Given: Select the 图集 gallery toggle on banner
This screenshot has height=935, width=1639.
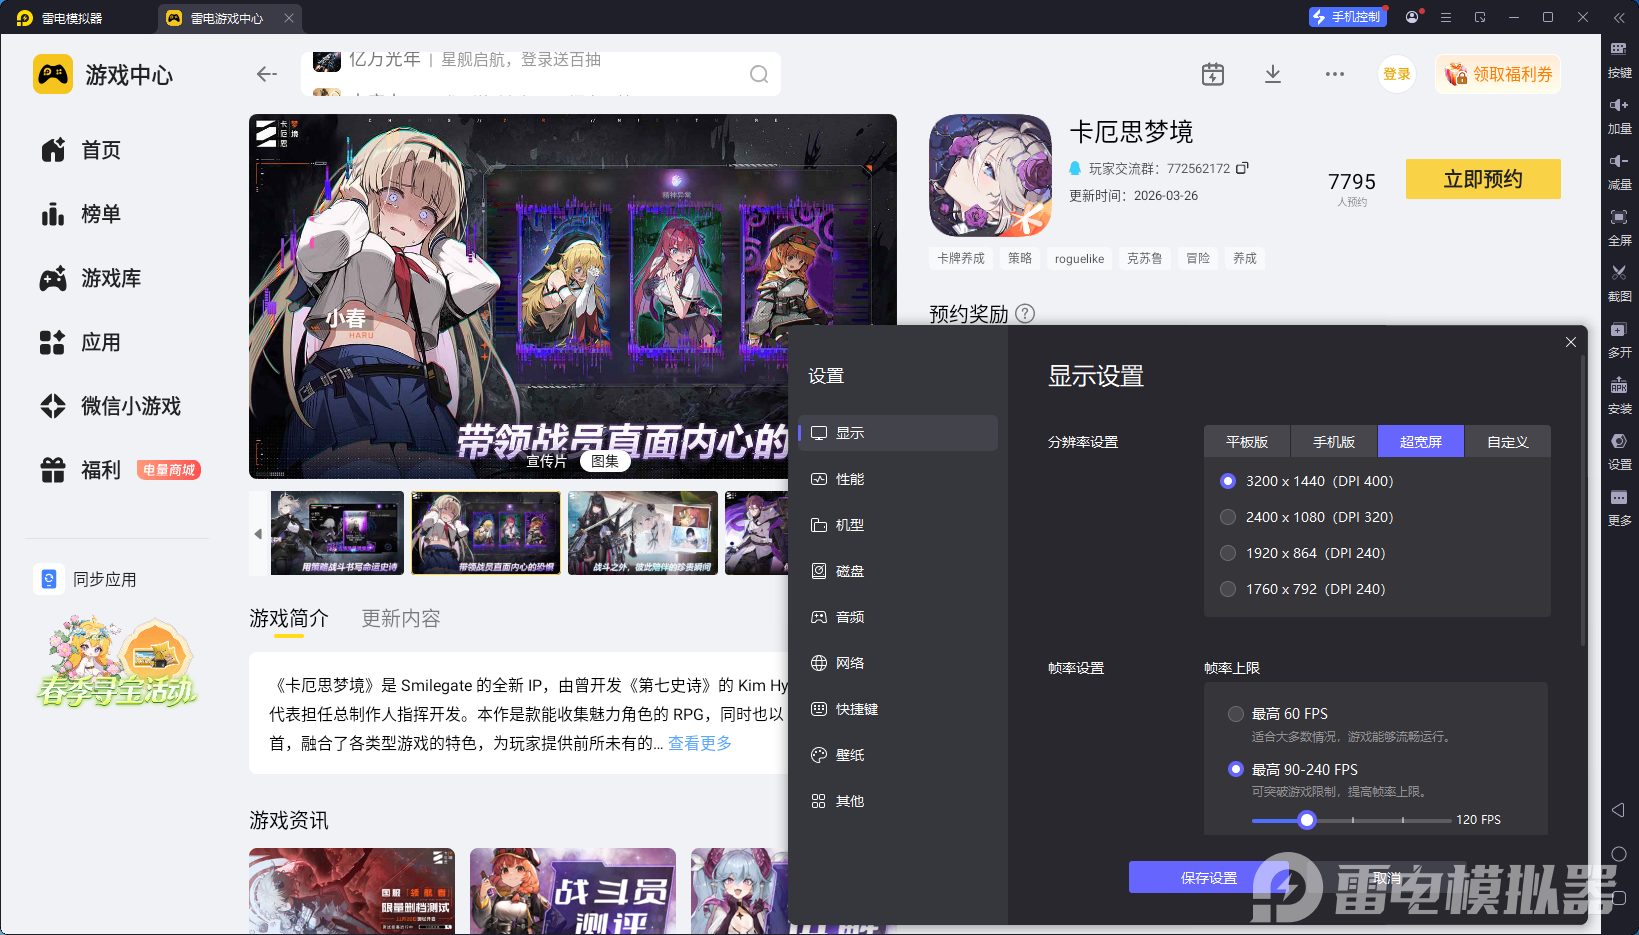Looking at the screenshot, I should click(x=605, y=461).
